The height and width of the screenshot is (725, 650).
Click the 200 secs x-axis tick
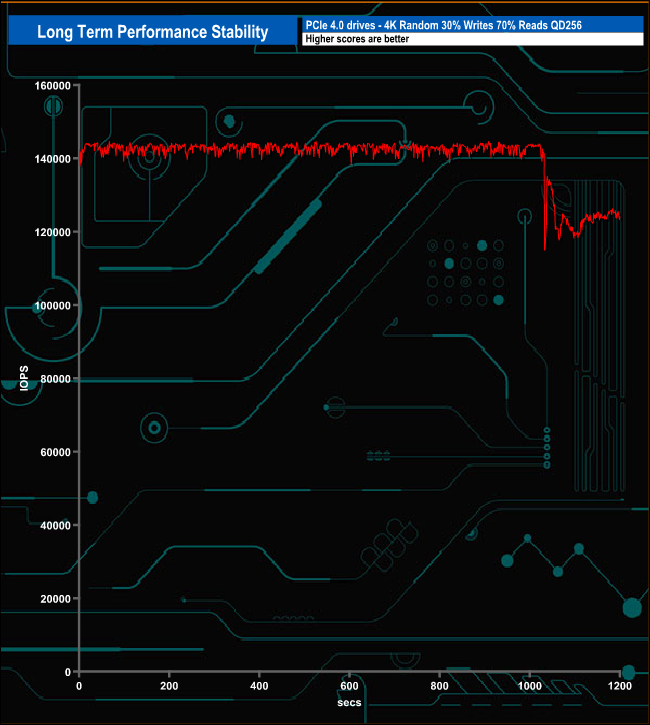coord(169,687)
